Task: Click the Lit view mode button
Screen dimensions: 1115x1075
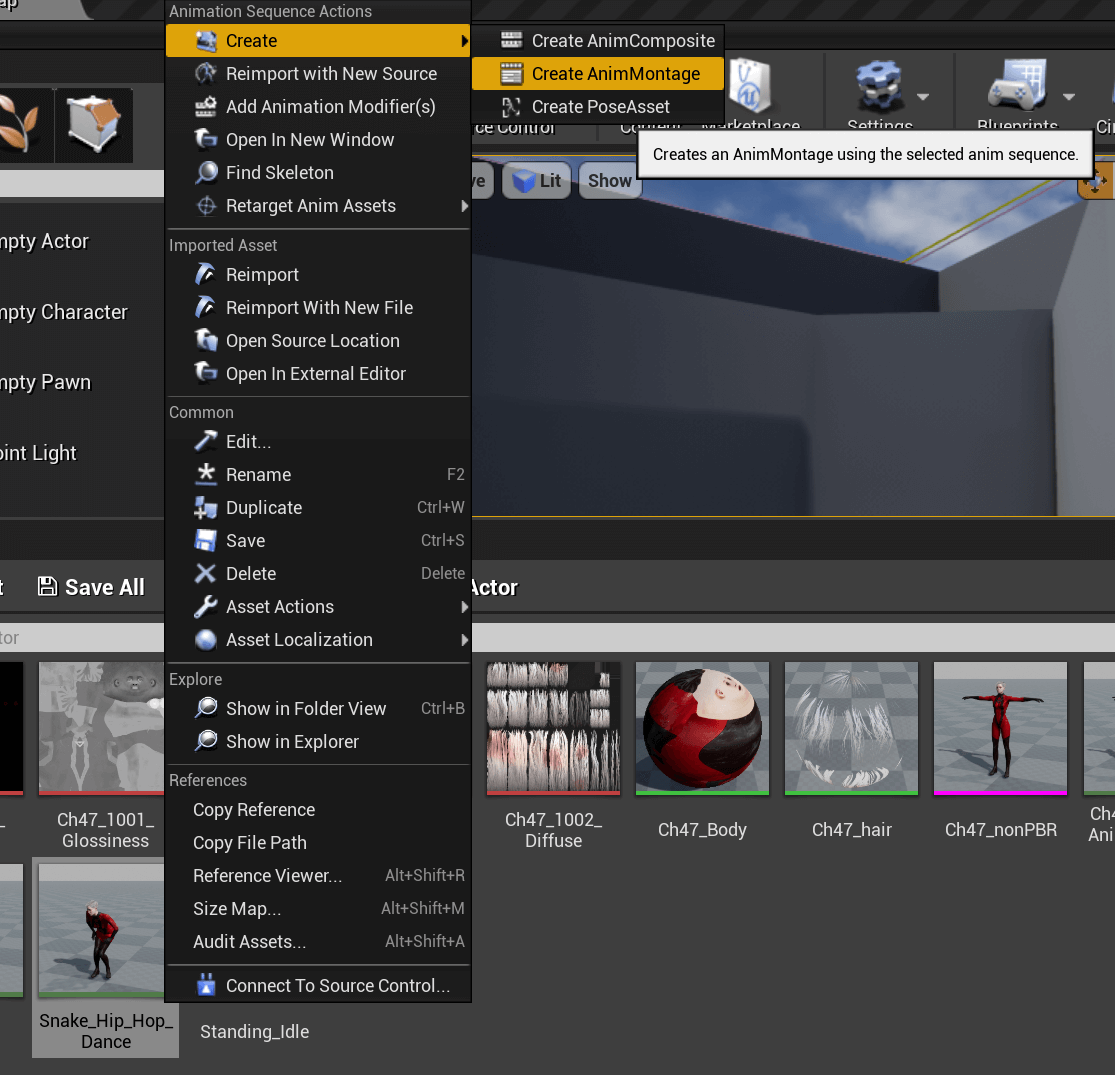Action: (x=537, y=181)
